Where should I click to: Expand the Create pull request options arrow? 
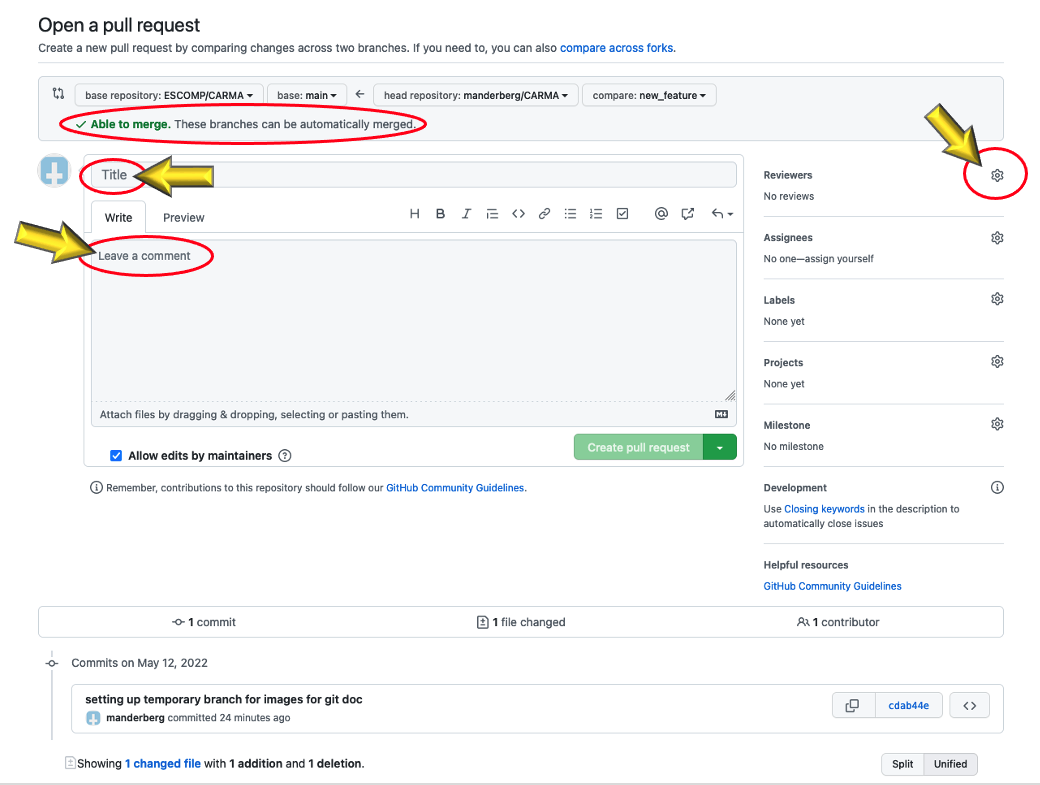[x=720, y=447]
